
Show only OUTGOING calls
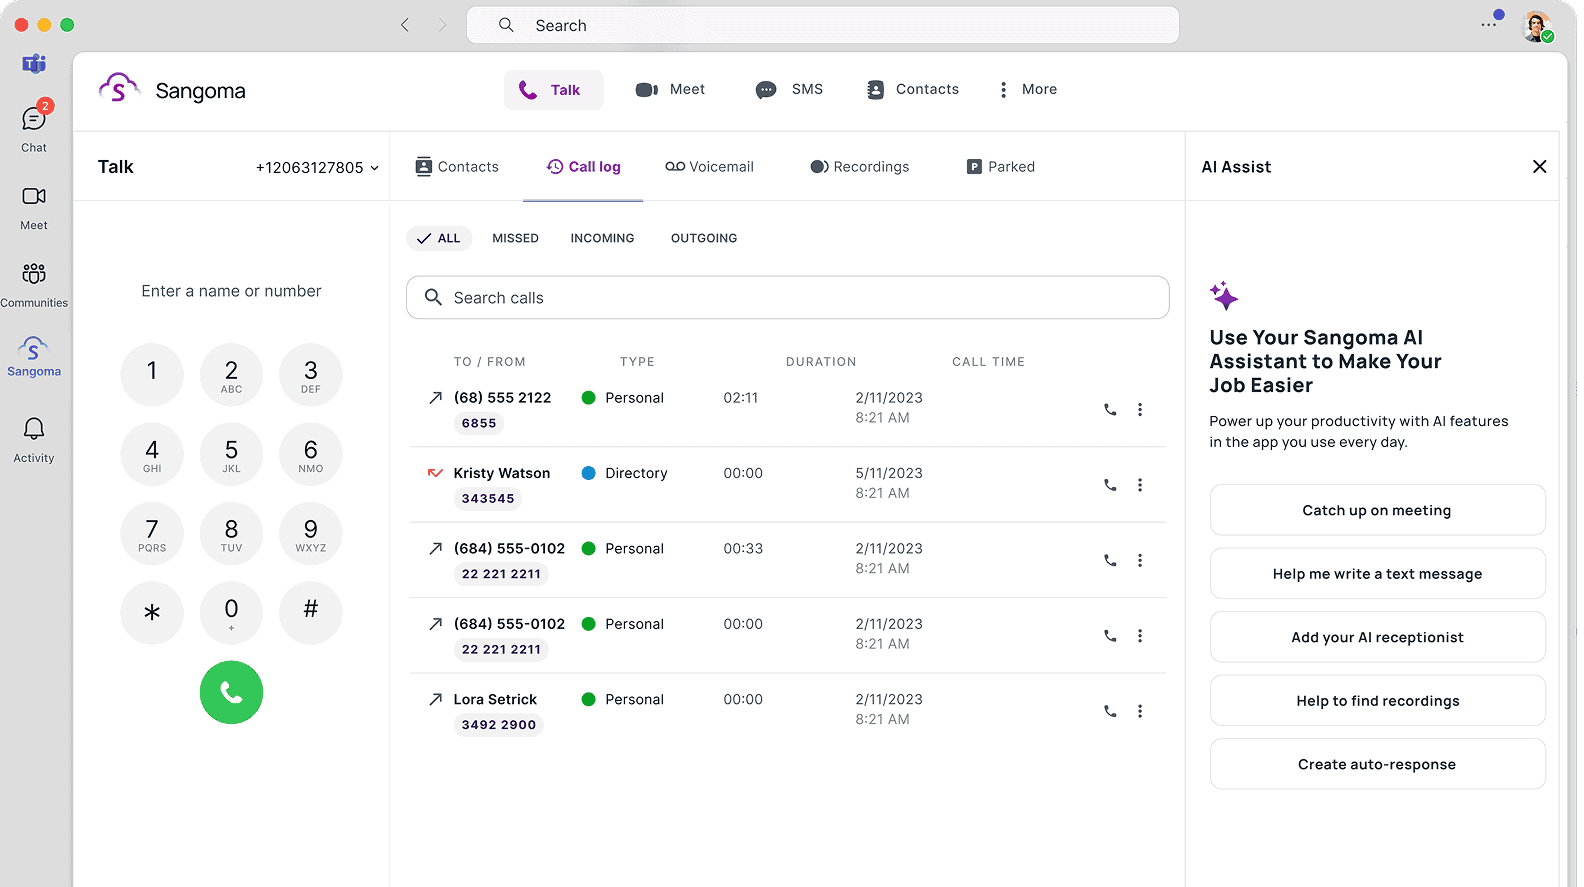pyautogui.click(x=704, y=238)
